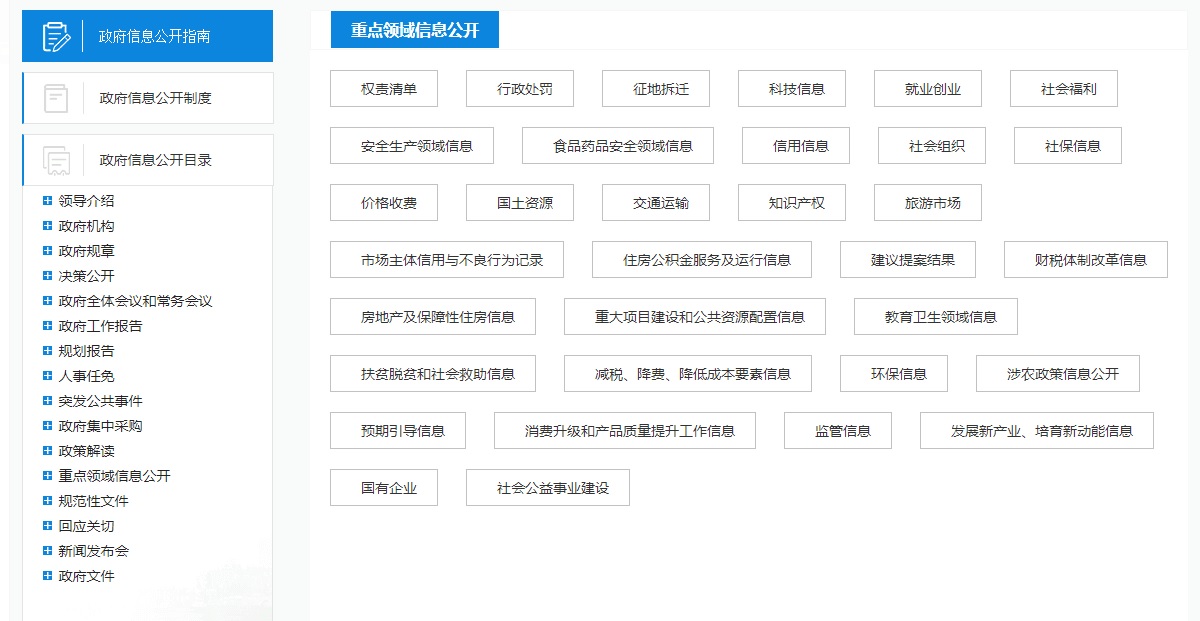Click the 政府信息公开制度 document icon
The height and width of the screenshot is (621, 1200).
click(56, 98)
